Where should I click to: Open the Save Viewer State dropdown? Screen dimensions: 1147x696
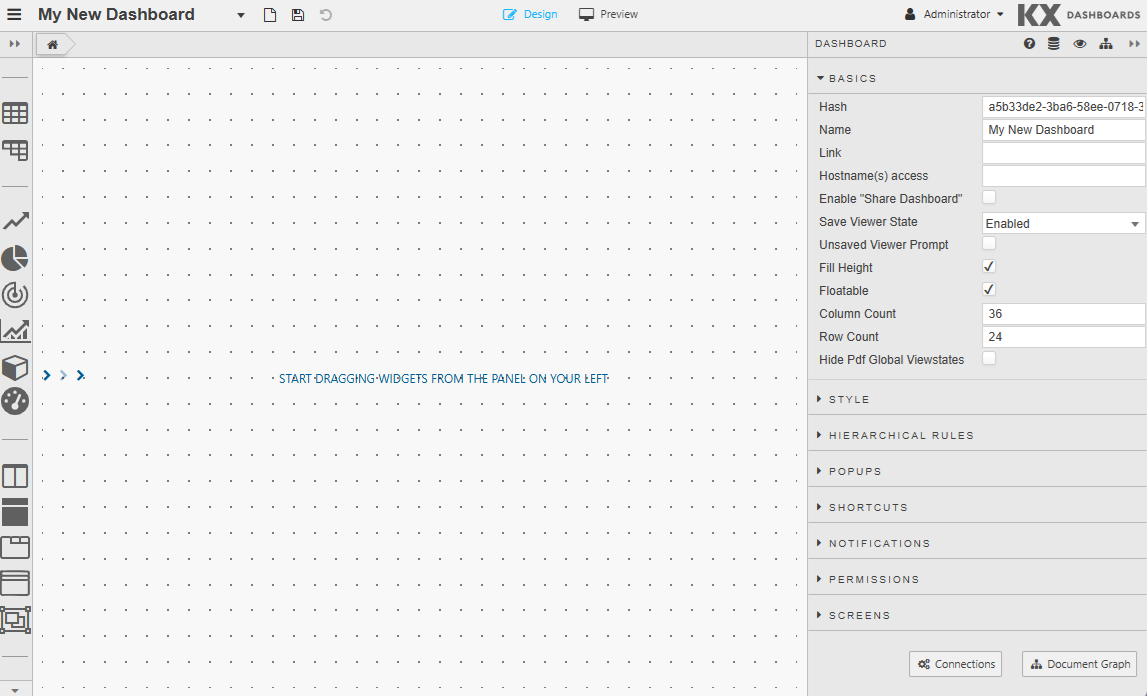point(1063,223)
